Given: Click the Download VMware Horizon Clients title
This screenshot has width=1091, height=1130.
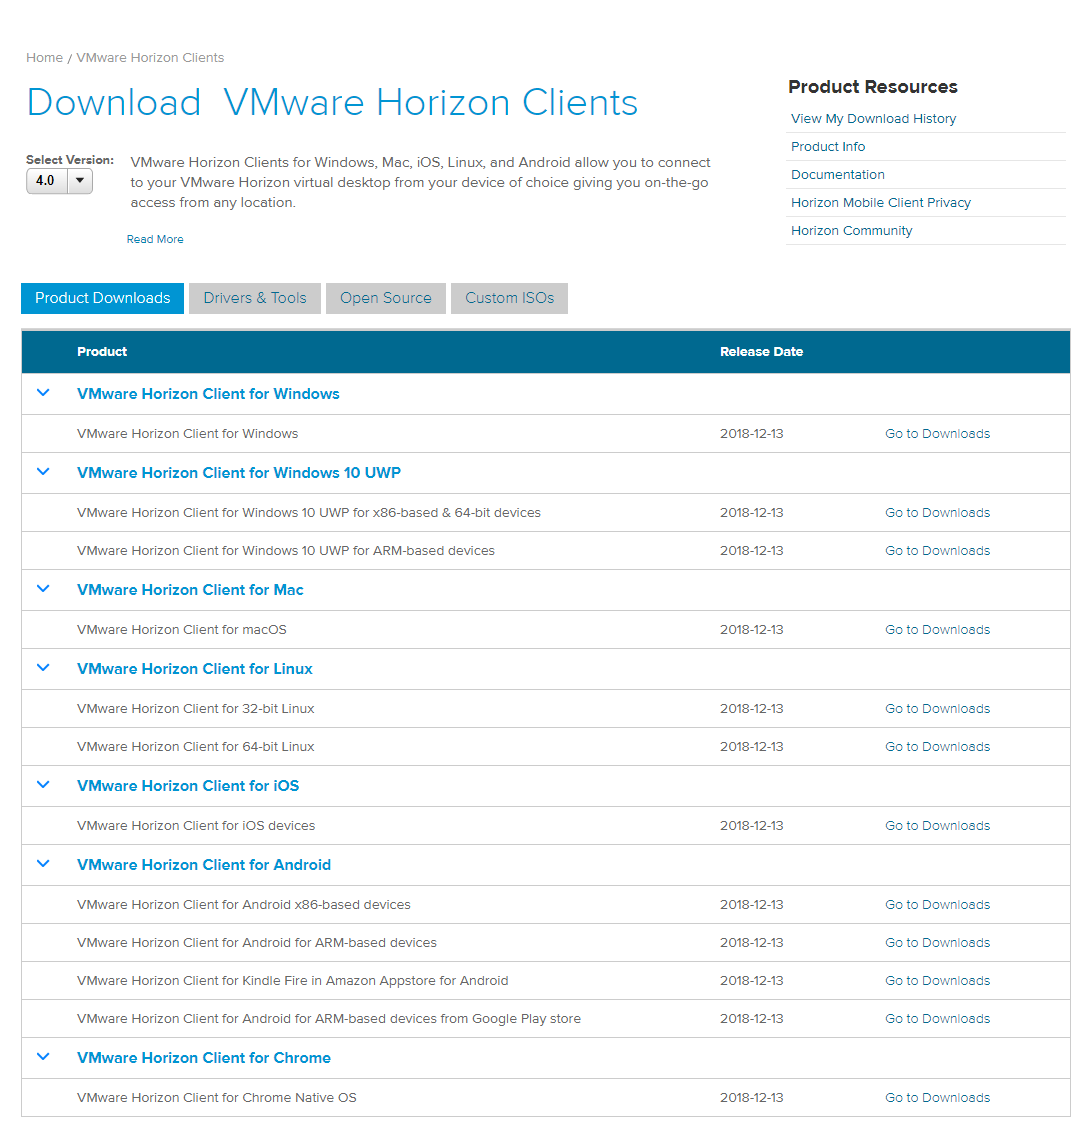Looking at the screenshot, I should pyautogui.click(x=332, y=102).
